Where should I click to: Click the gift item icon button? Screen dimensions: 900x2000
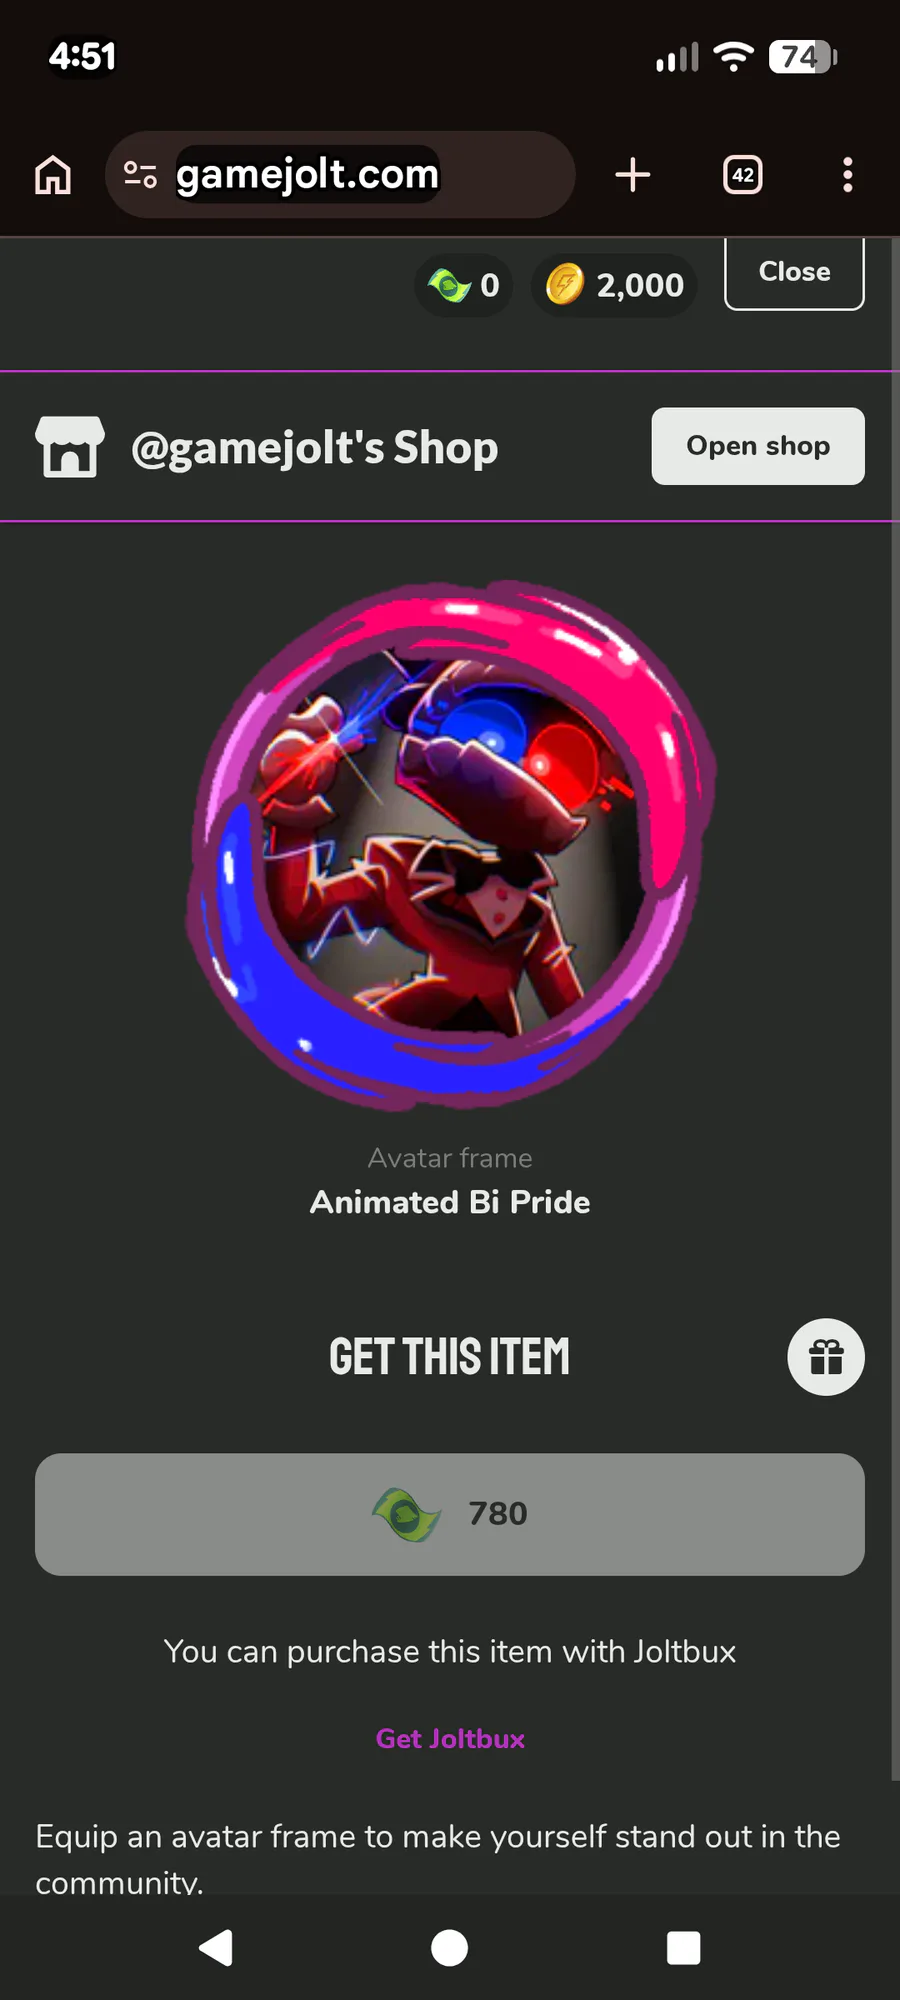coord(826,1357)
